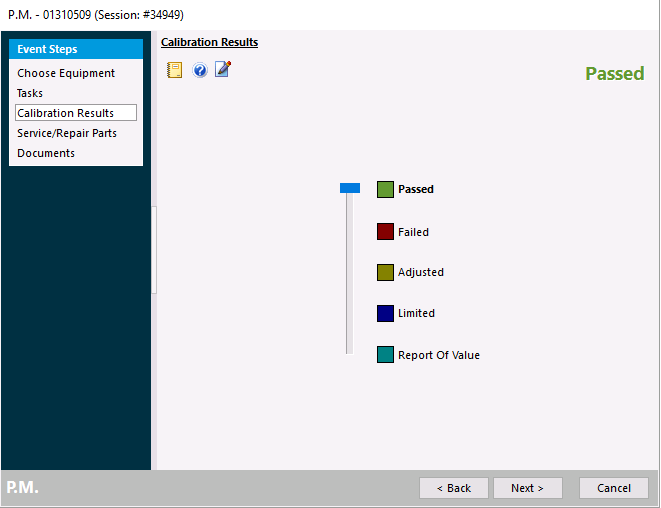This screenshot has height=508, width=661.
Task: Click the green Passed color square
Action: point(385,189)
